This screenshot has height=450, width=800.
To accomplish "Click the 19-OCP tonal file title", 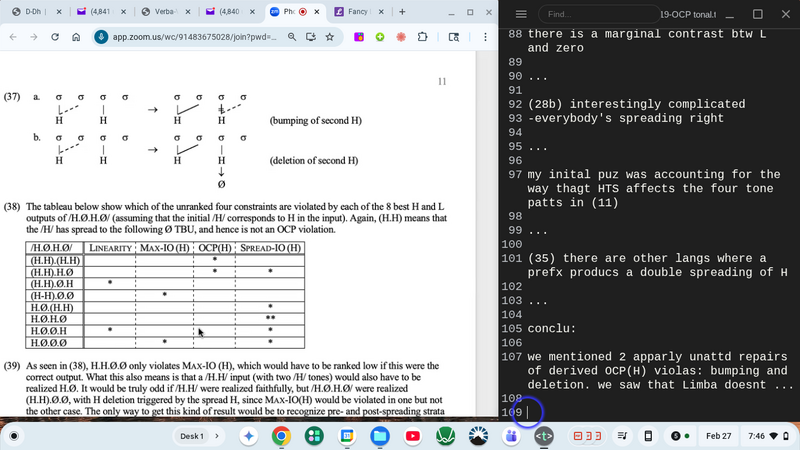I will pos(688,14).
